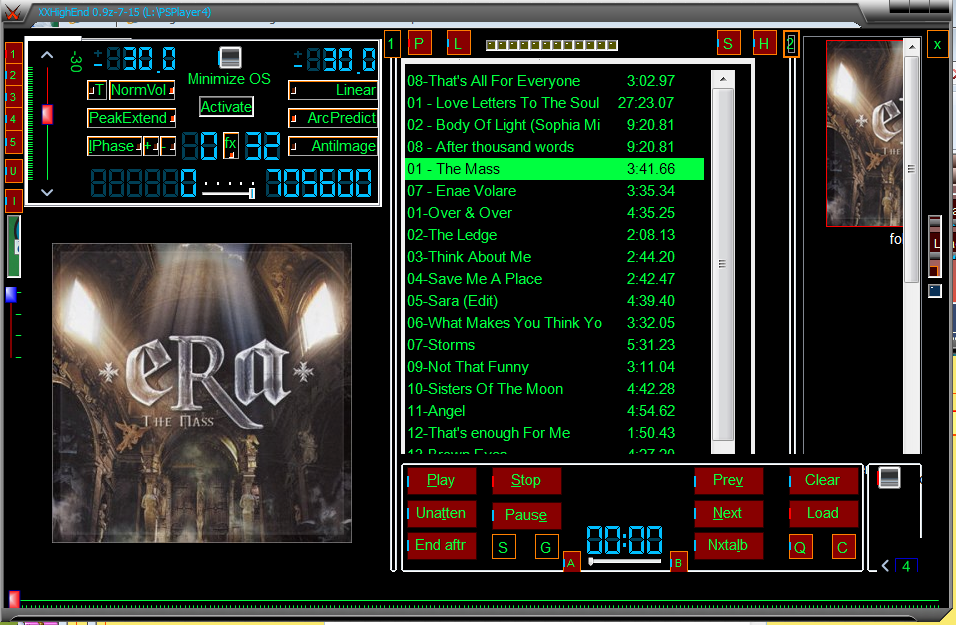The image size is (956, 625).
Task: Jump to next album with Nxtalb
Action: click(729, 545)
